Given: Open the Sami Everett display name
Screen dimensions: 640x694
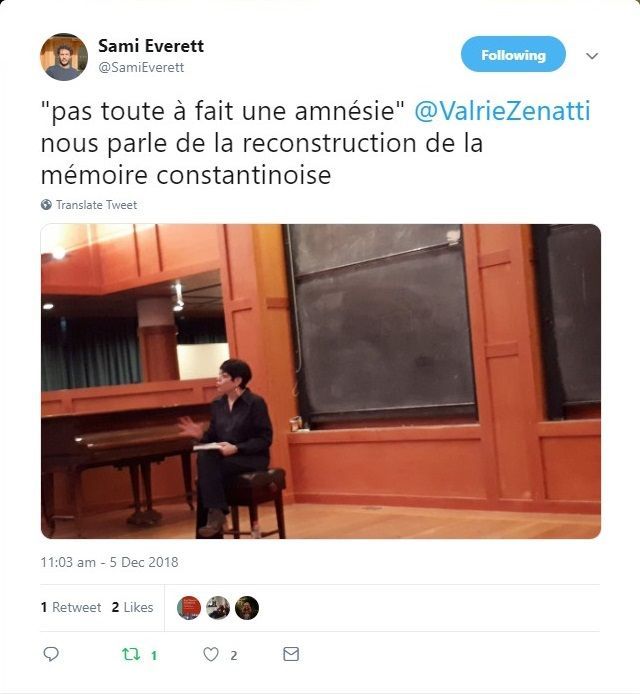Looking at the screenshot, I should click(x=151, y=46).
